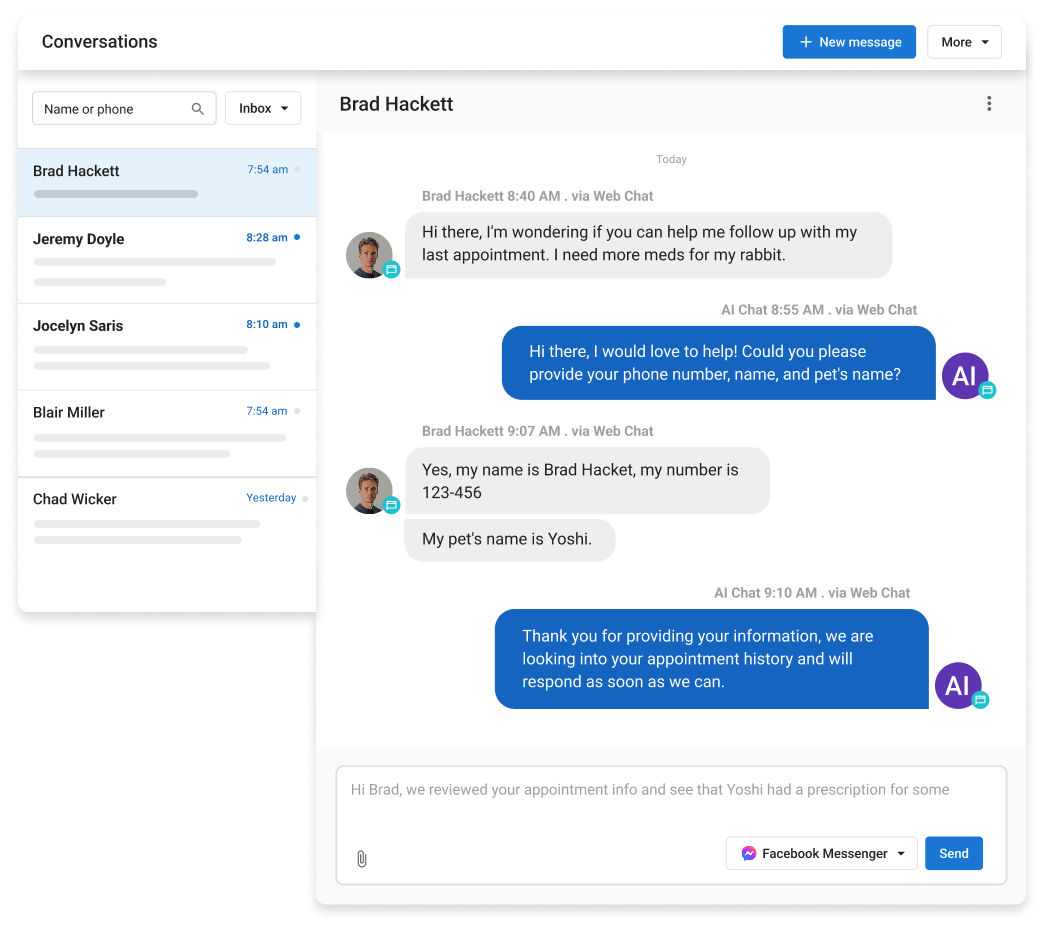
Task: Click the My pet's name is Yoshi message
Action: point(509,539)
